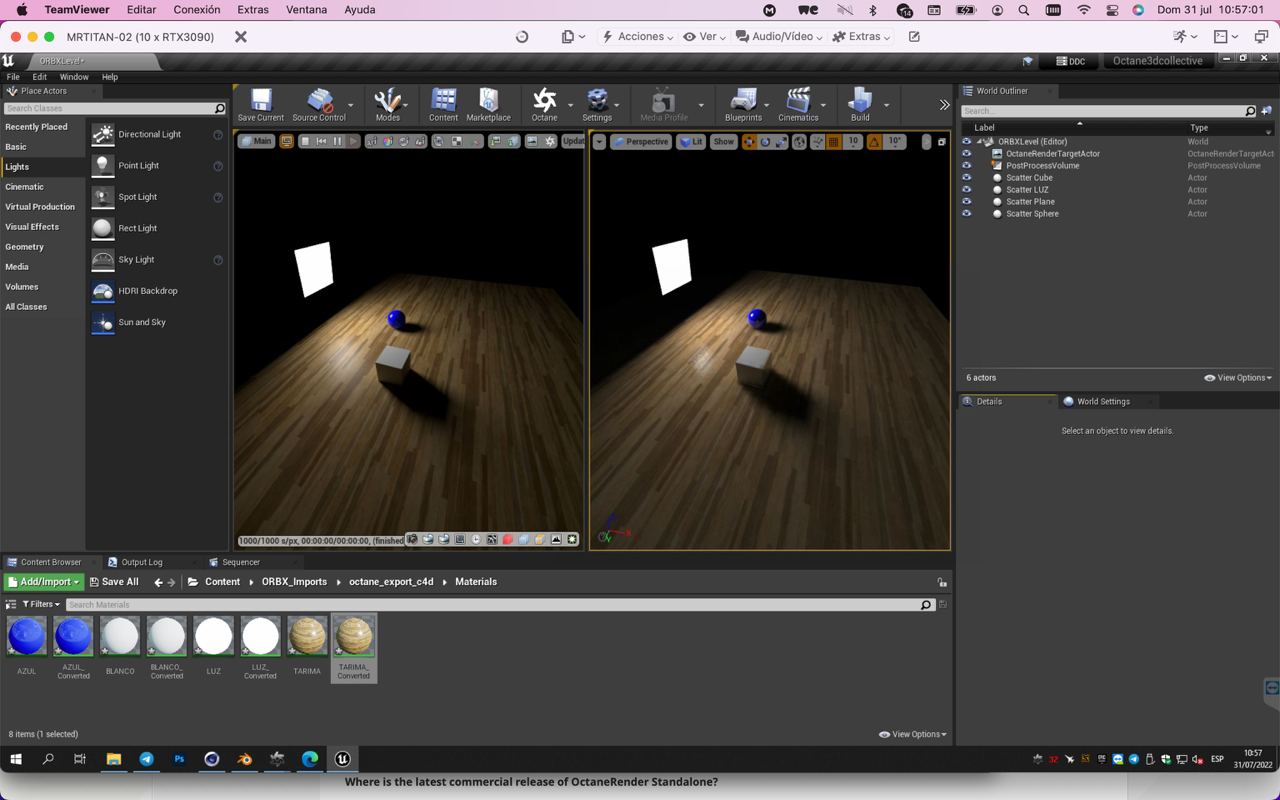Restart the Octane render

click(321, 141)
